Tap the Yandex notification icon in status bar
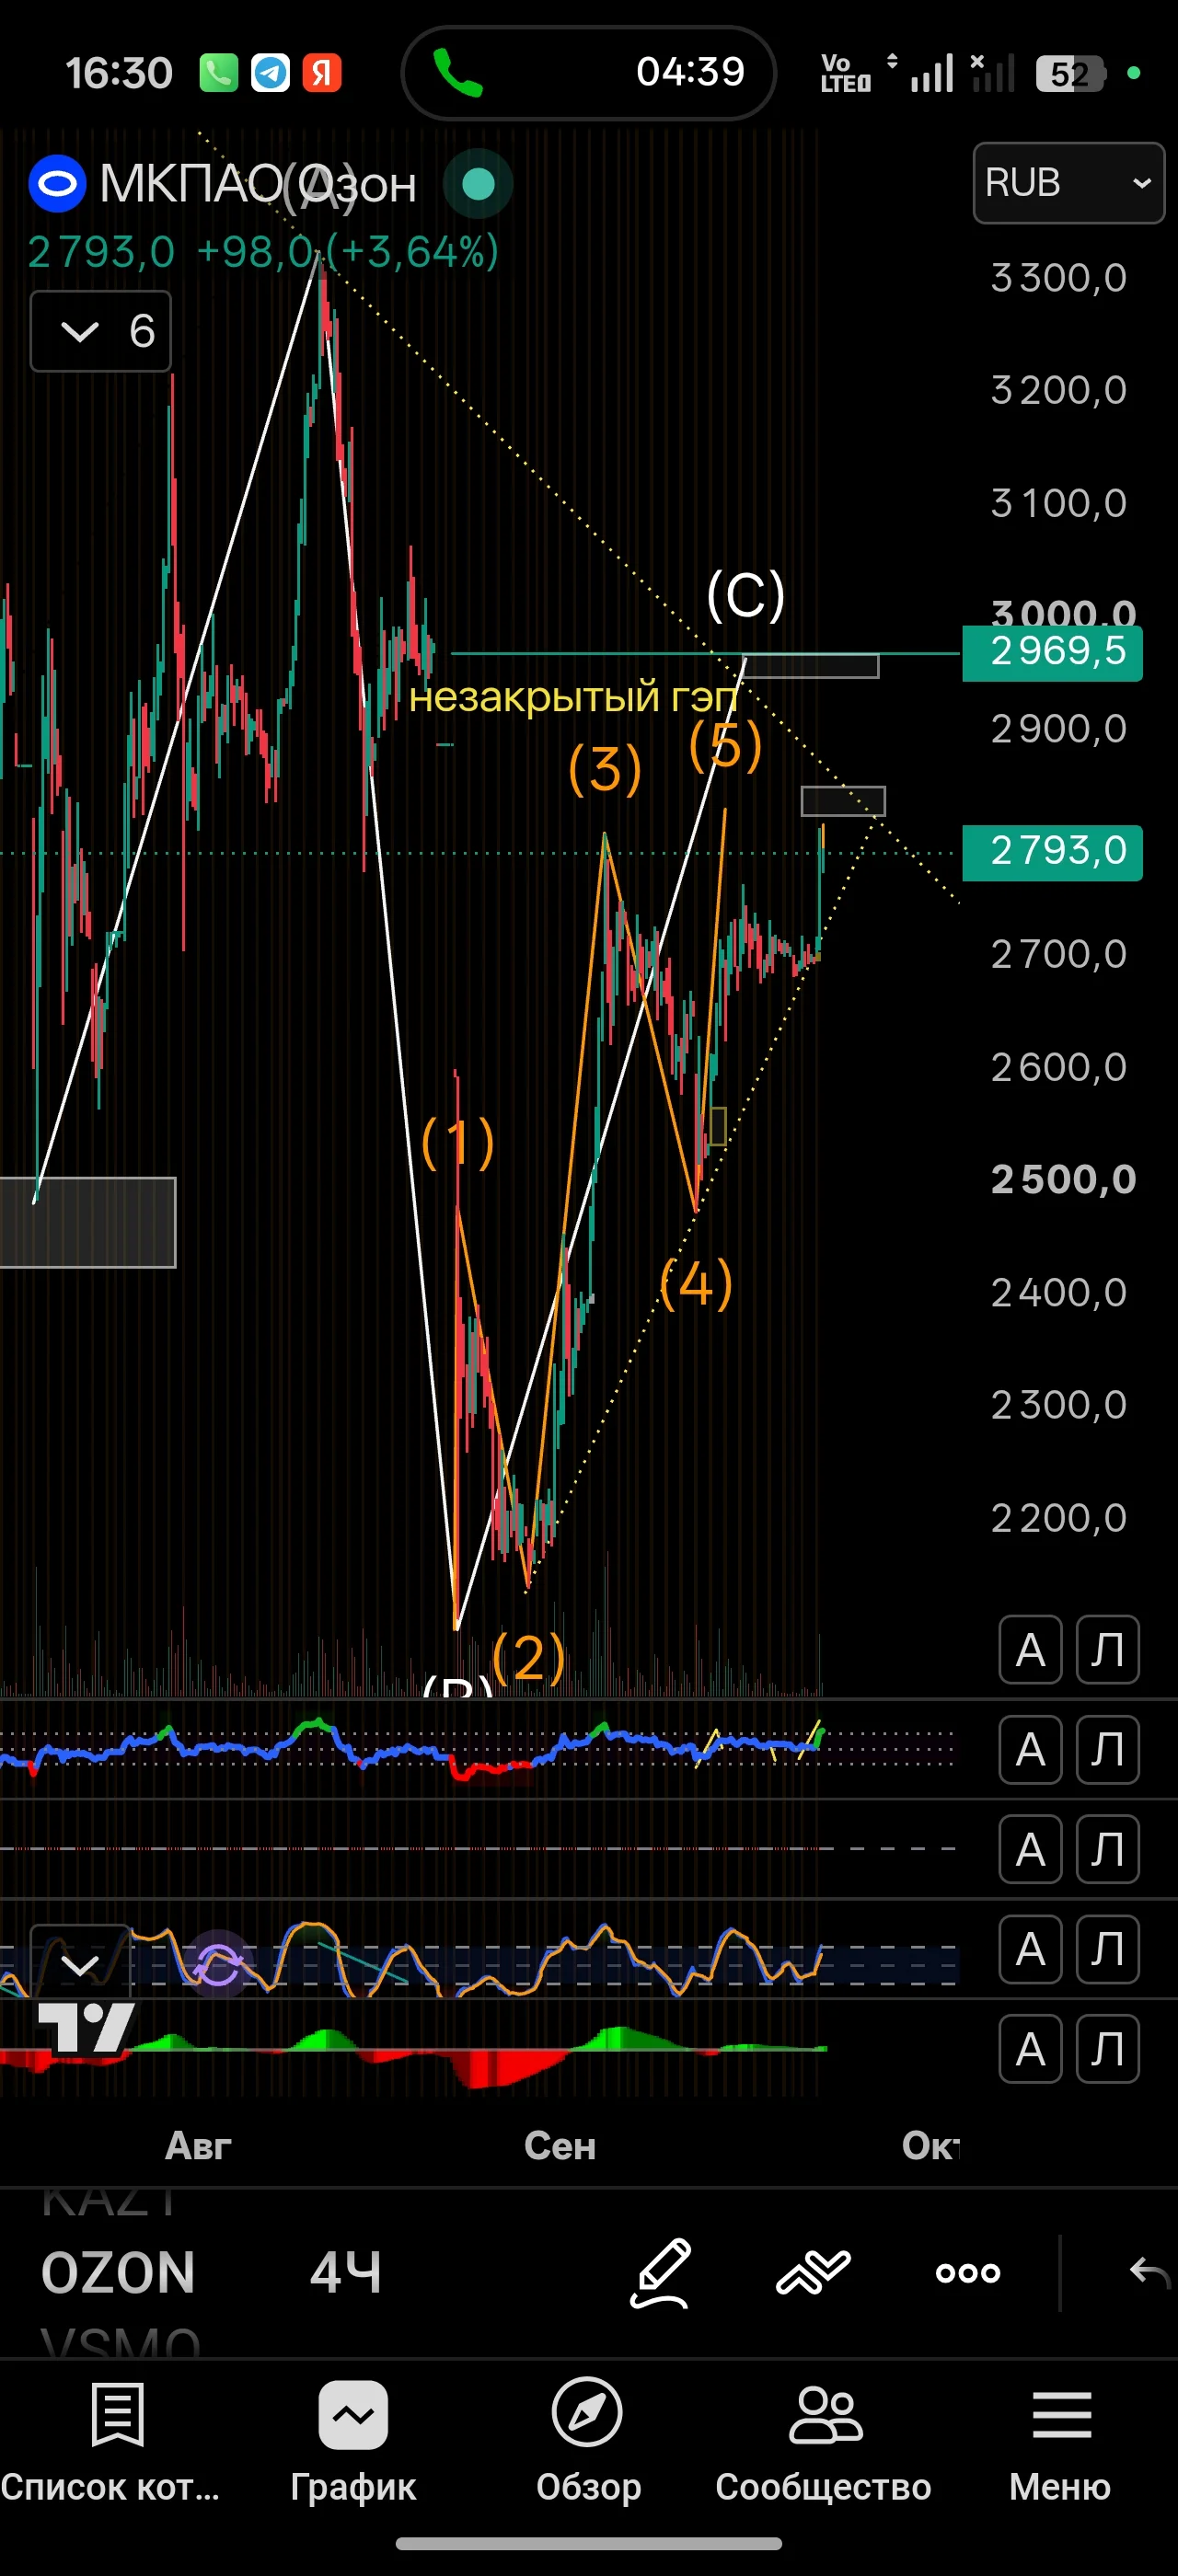Image resolution: width=1178 pixels, height=2576 pixels. (x=322, y=73)
